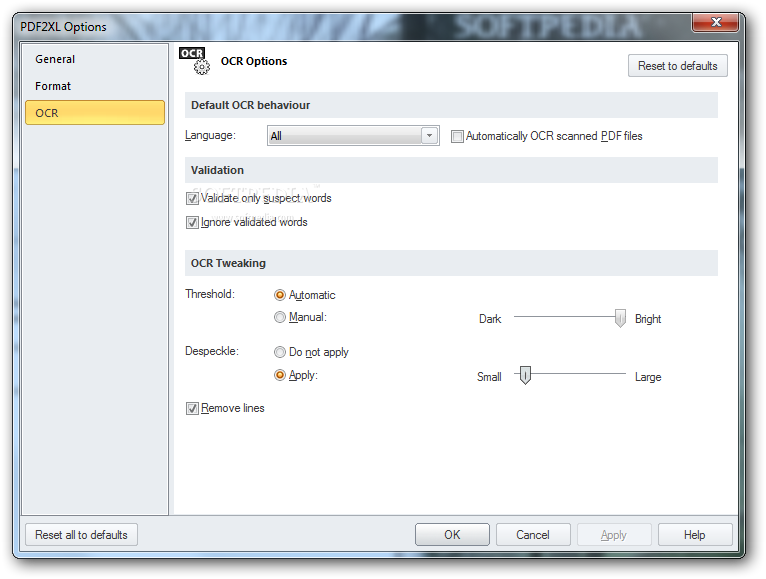Open the Language dropdown arrow
Viewport: 766px width, 579px height.
pos(429,135)
